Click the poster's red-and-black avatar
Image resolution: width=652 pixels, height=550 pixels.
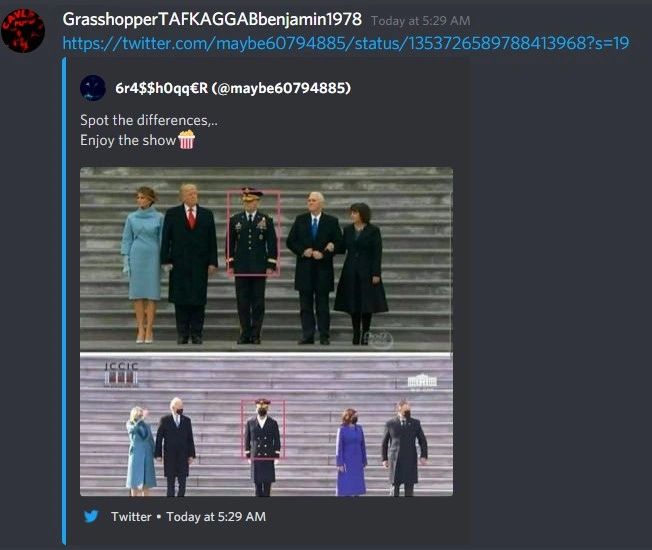pos(22,30)
